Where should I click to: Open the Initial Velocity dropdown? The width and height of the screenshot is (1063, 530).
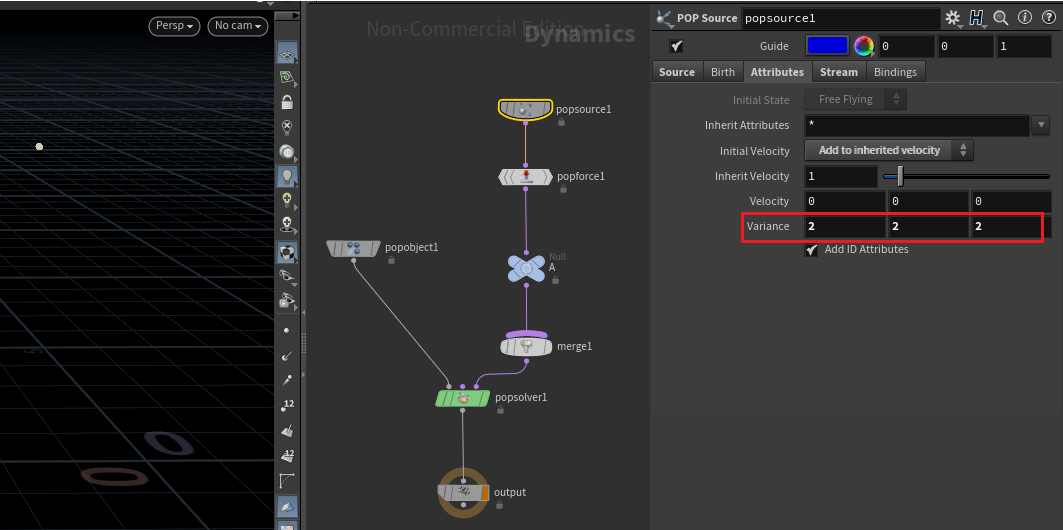[889, 150]
